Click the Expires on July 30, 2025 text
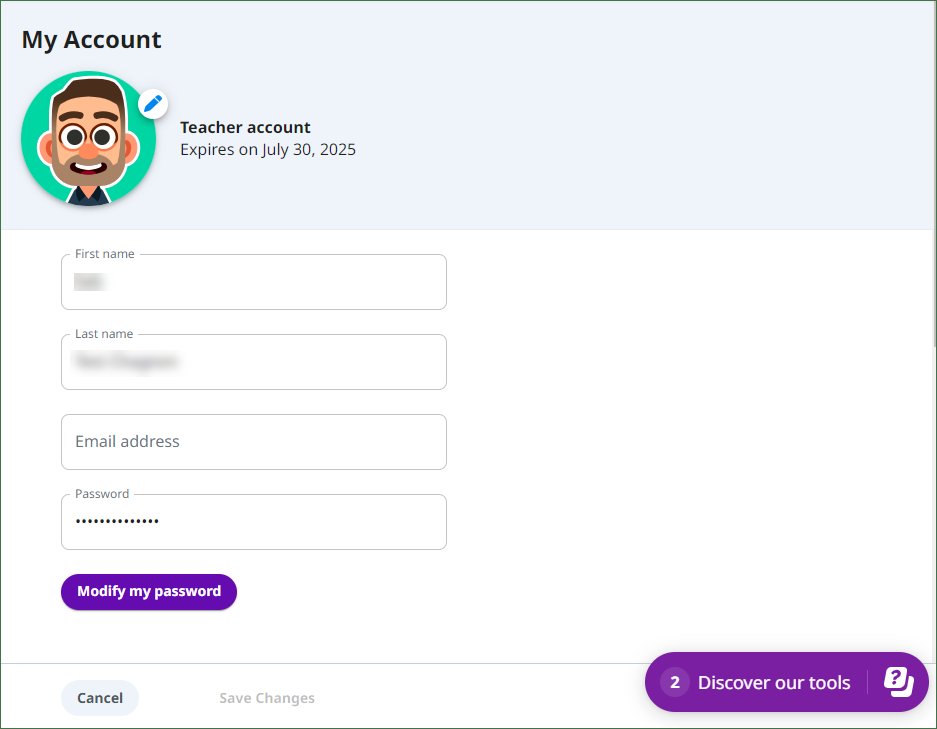This screenshot has width=937, height=729. [268, 149]
